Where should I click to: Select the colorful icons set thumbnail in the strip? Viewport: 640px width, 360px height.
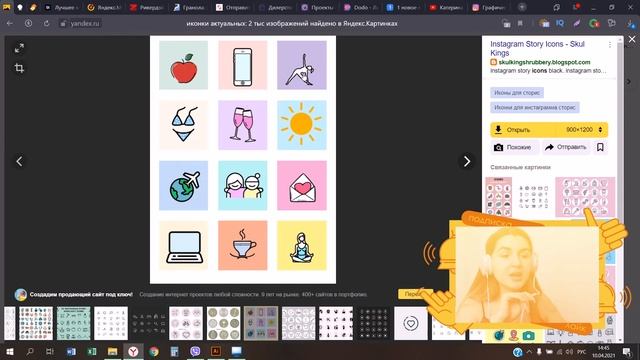36,323
